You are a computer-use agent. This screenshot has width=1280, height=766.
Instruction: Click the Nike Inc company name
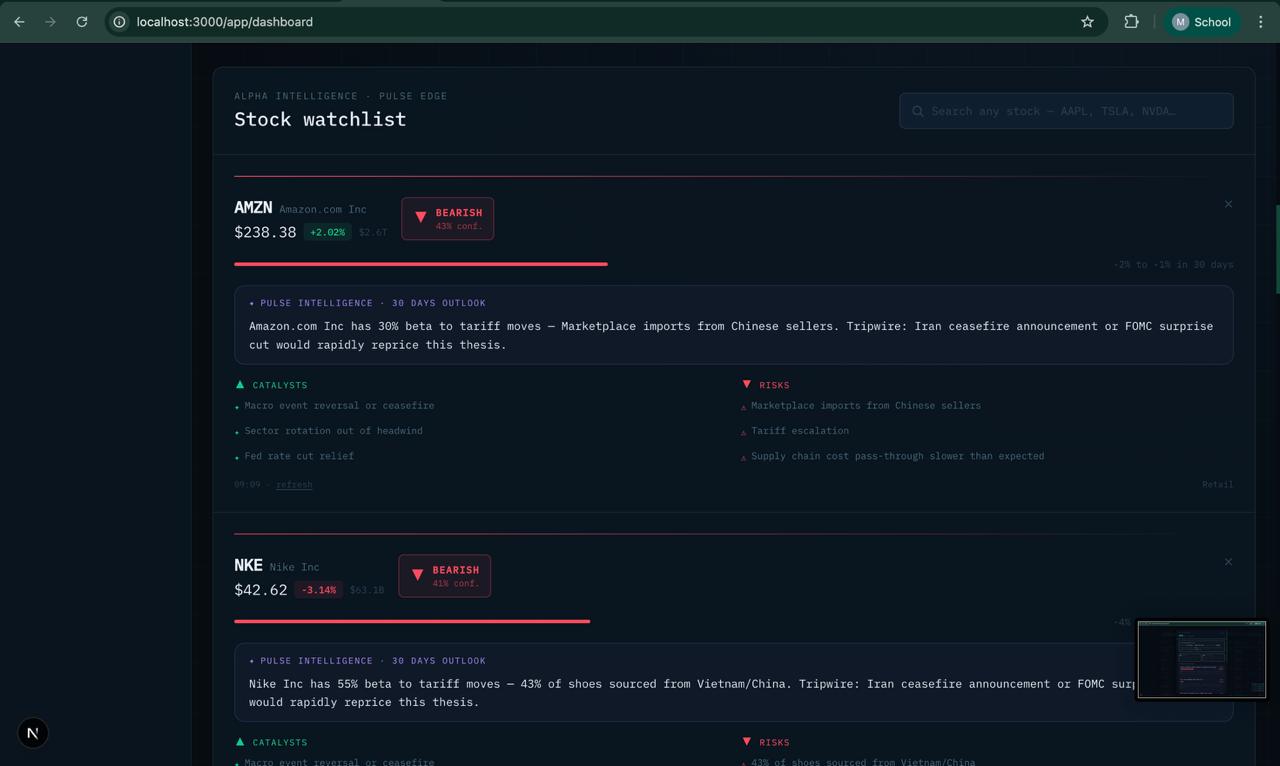pyautogui.click(x=294, y=567)
